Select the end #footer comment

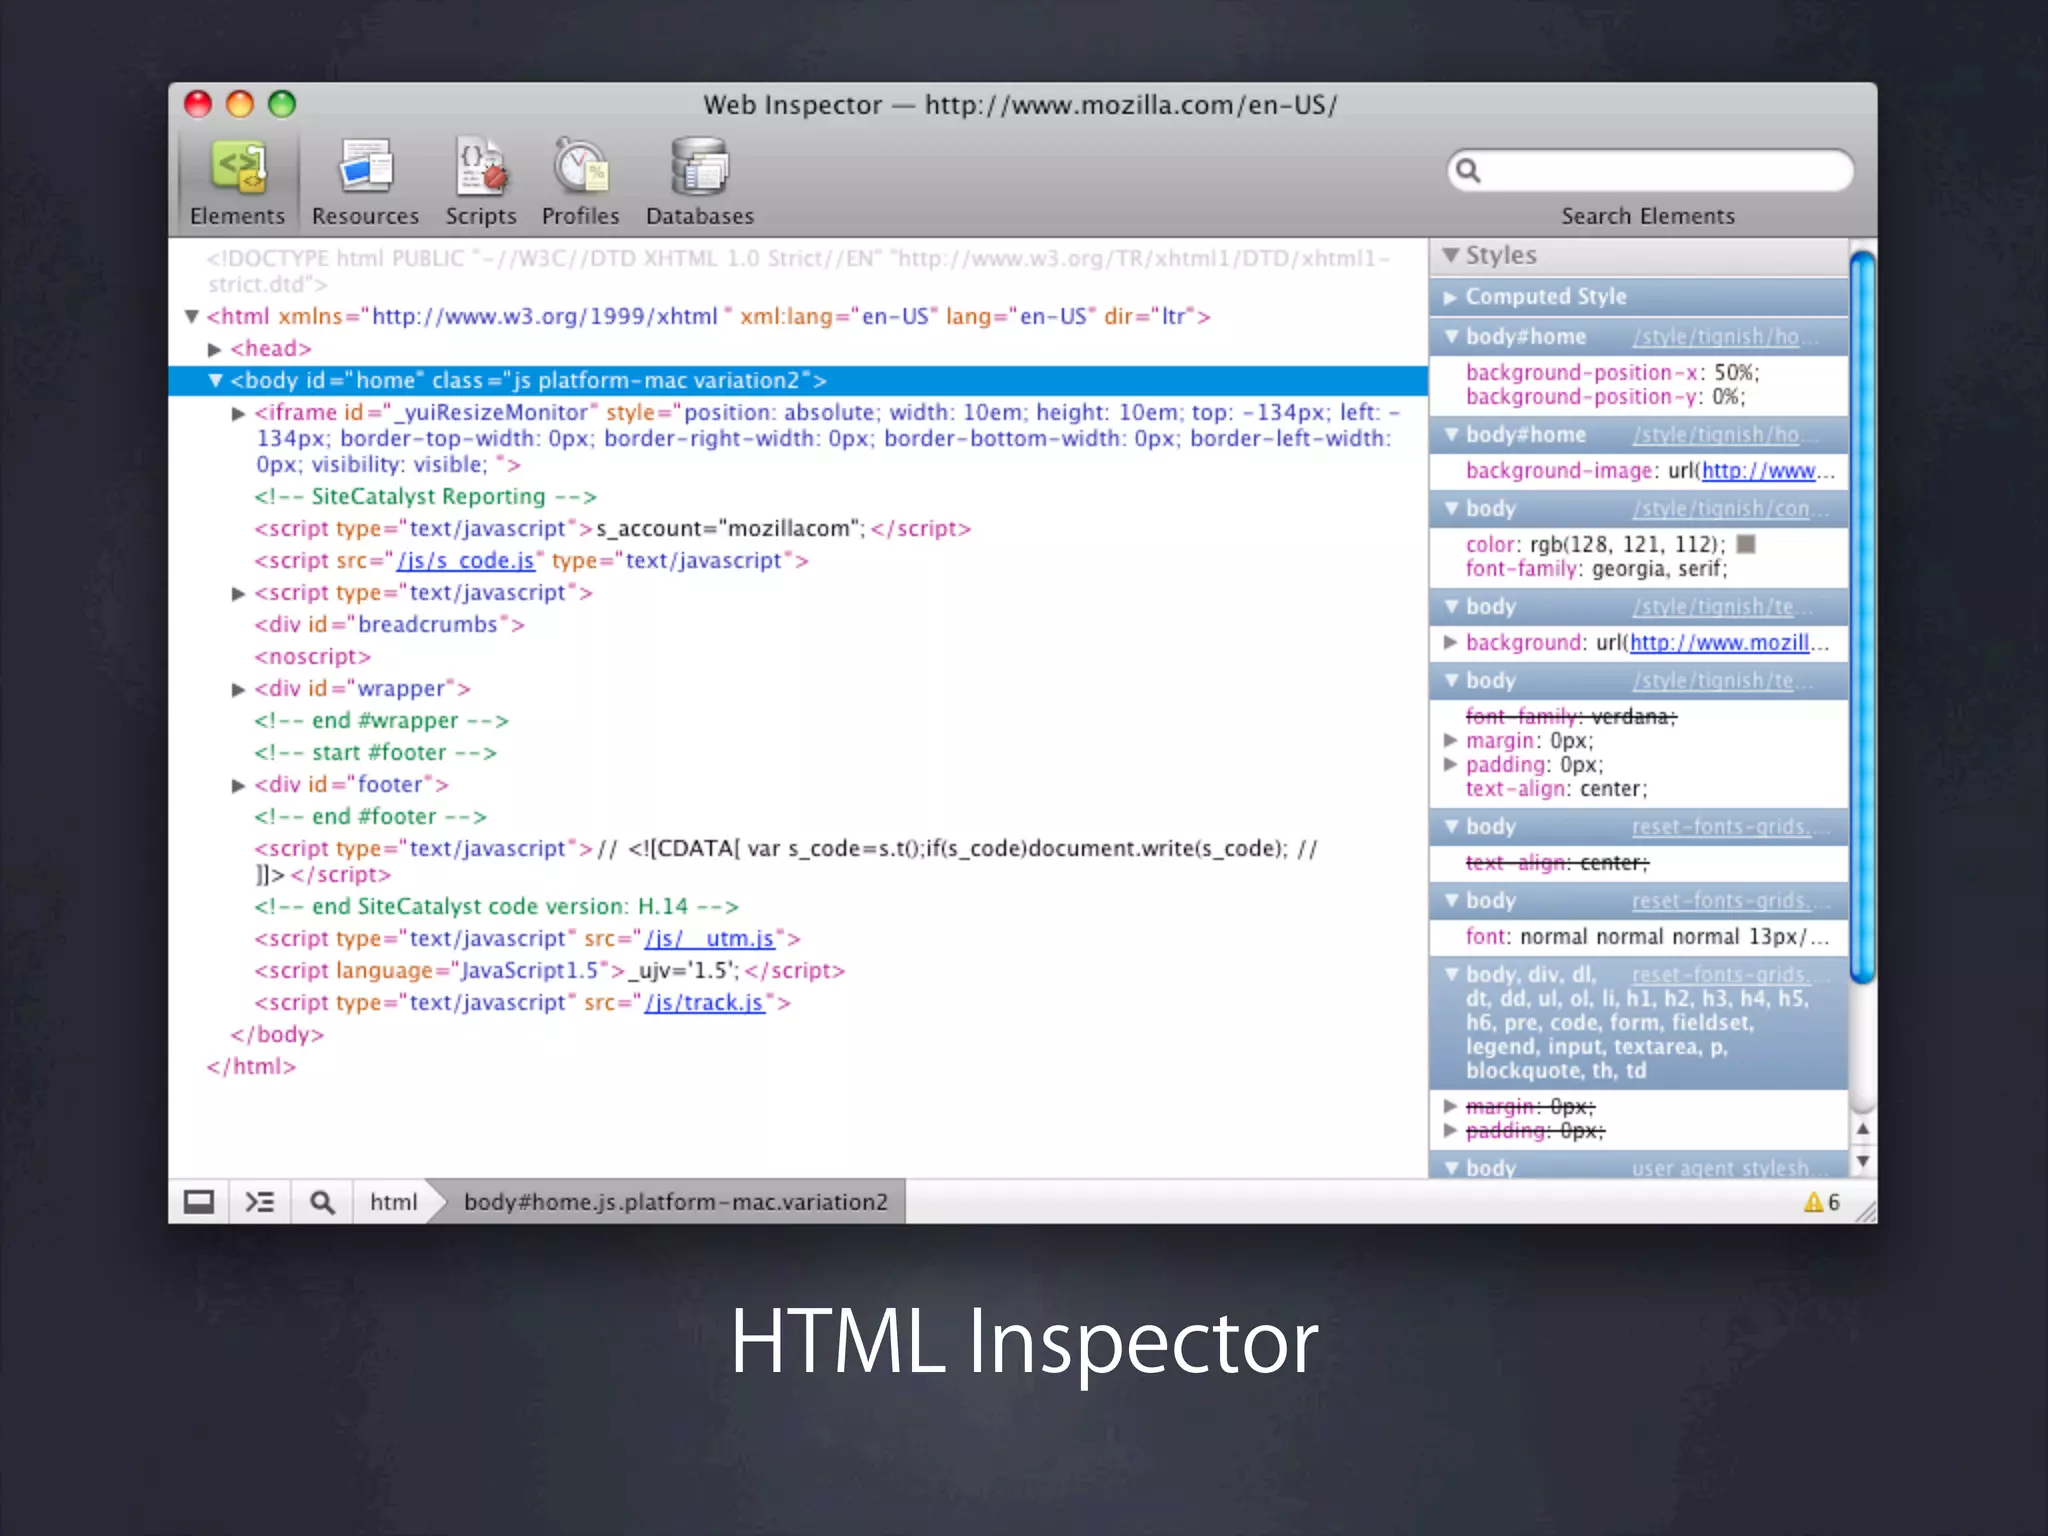point(370,817)
